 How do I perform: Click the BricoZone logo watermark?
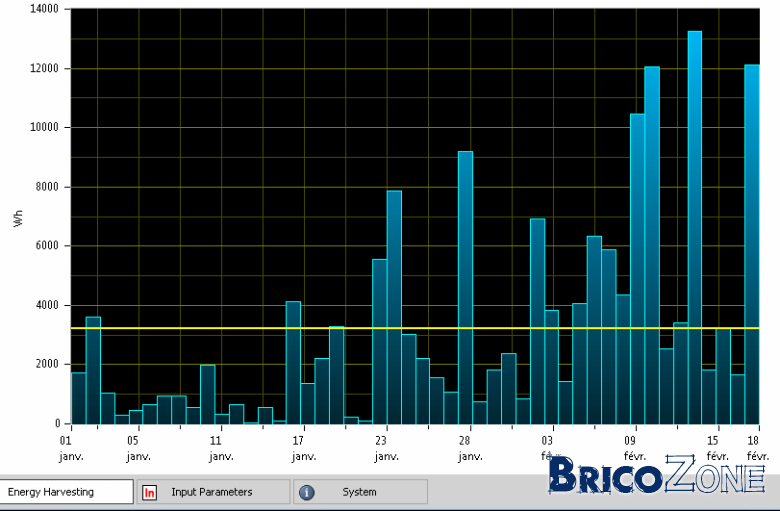pyautogui.click(x=657, y=475)
